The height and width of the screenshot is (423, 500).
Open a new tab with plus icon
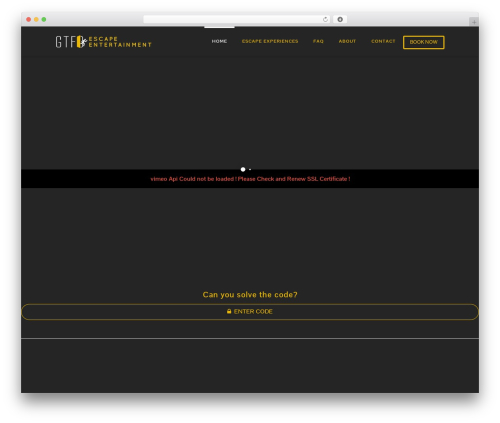(474, 22)
